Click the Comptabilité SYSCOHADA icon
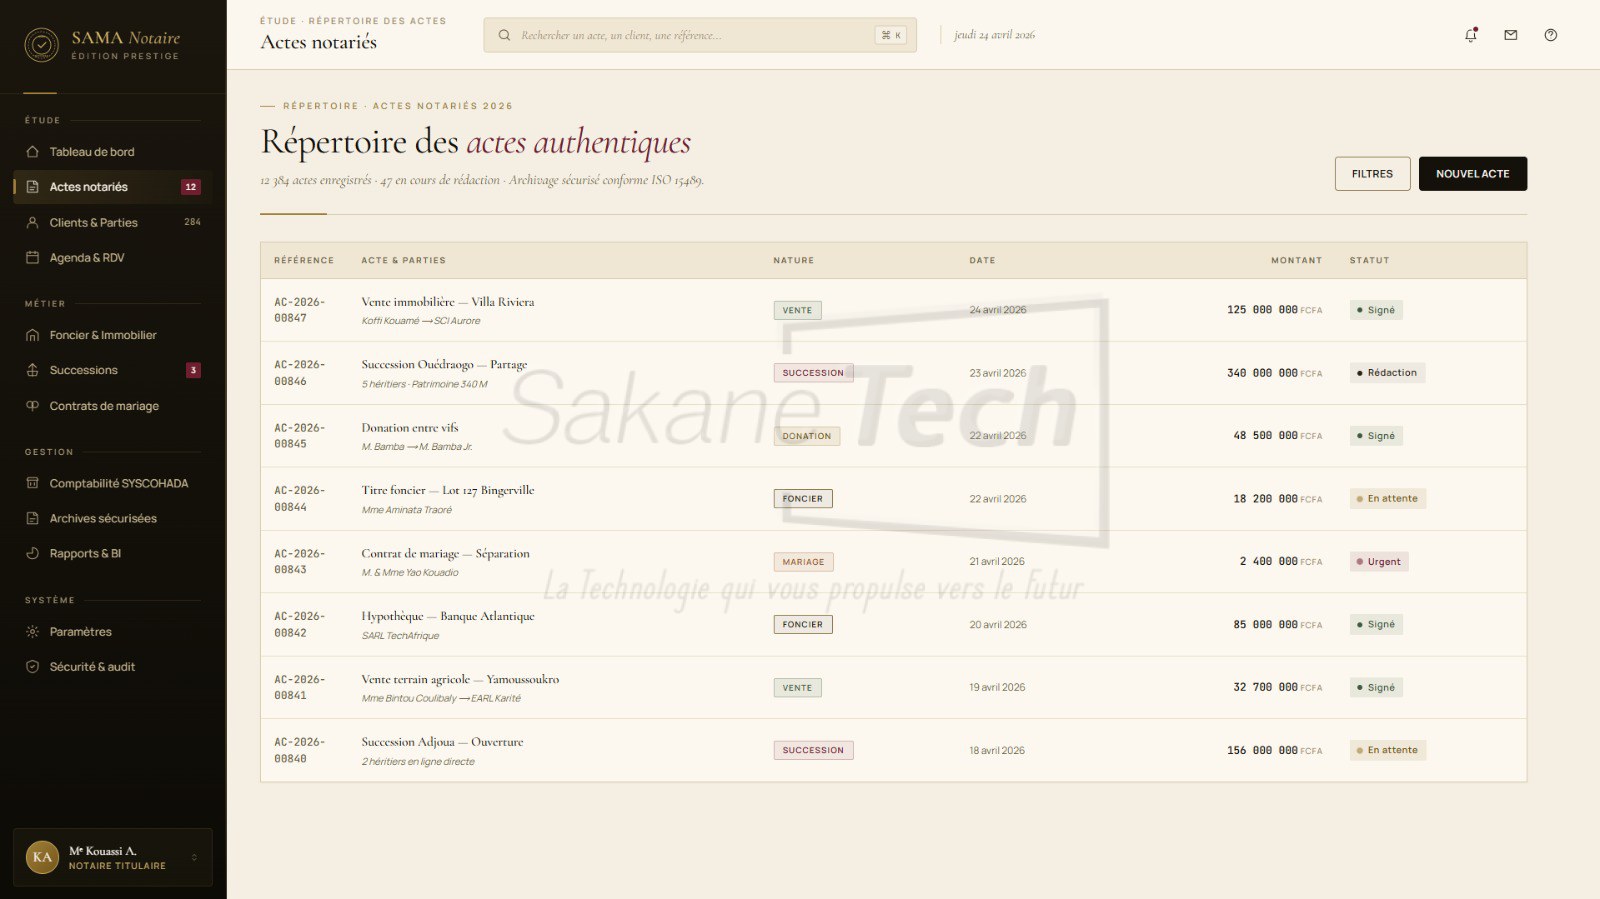Viewport: 1600px width, 899px height. click(x=32, y=483)
